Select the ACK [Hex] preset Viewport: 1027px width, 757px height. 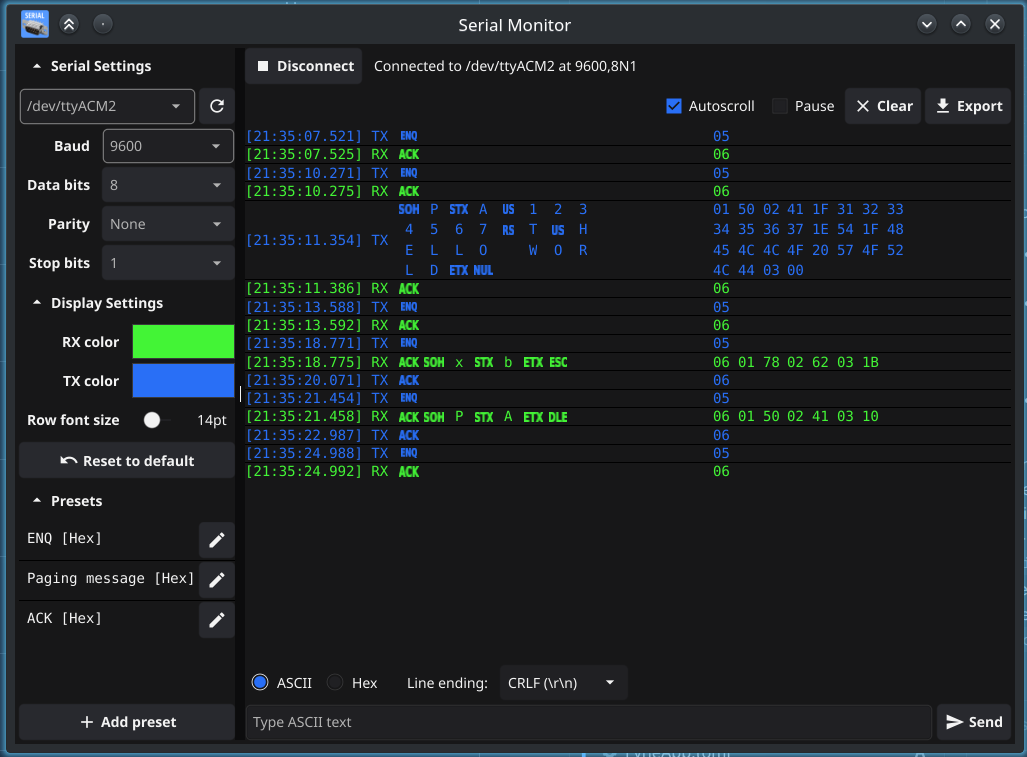109,618
